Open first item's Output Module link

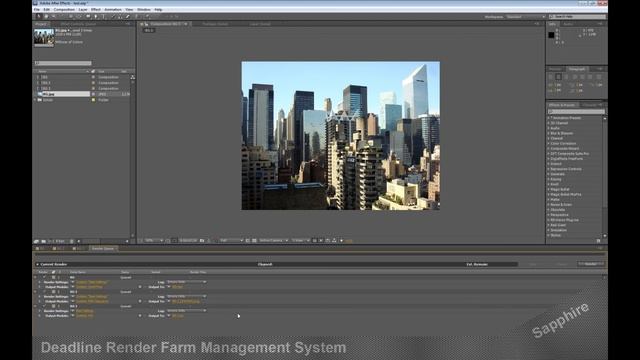click(x=89, y=287)
